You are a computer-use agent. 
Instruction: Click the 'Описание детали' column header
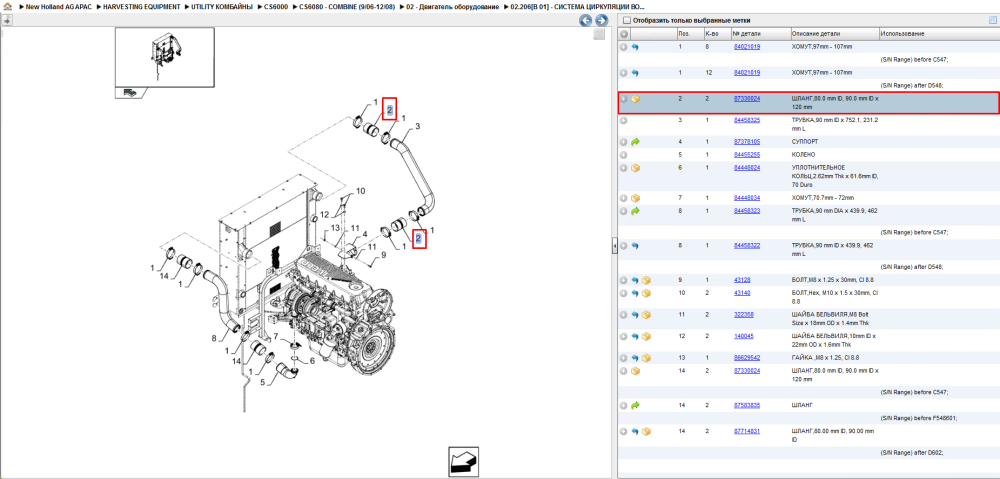834,34
